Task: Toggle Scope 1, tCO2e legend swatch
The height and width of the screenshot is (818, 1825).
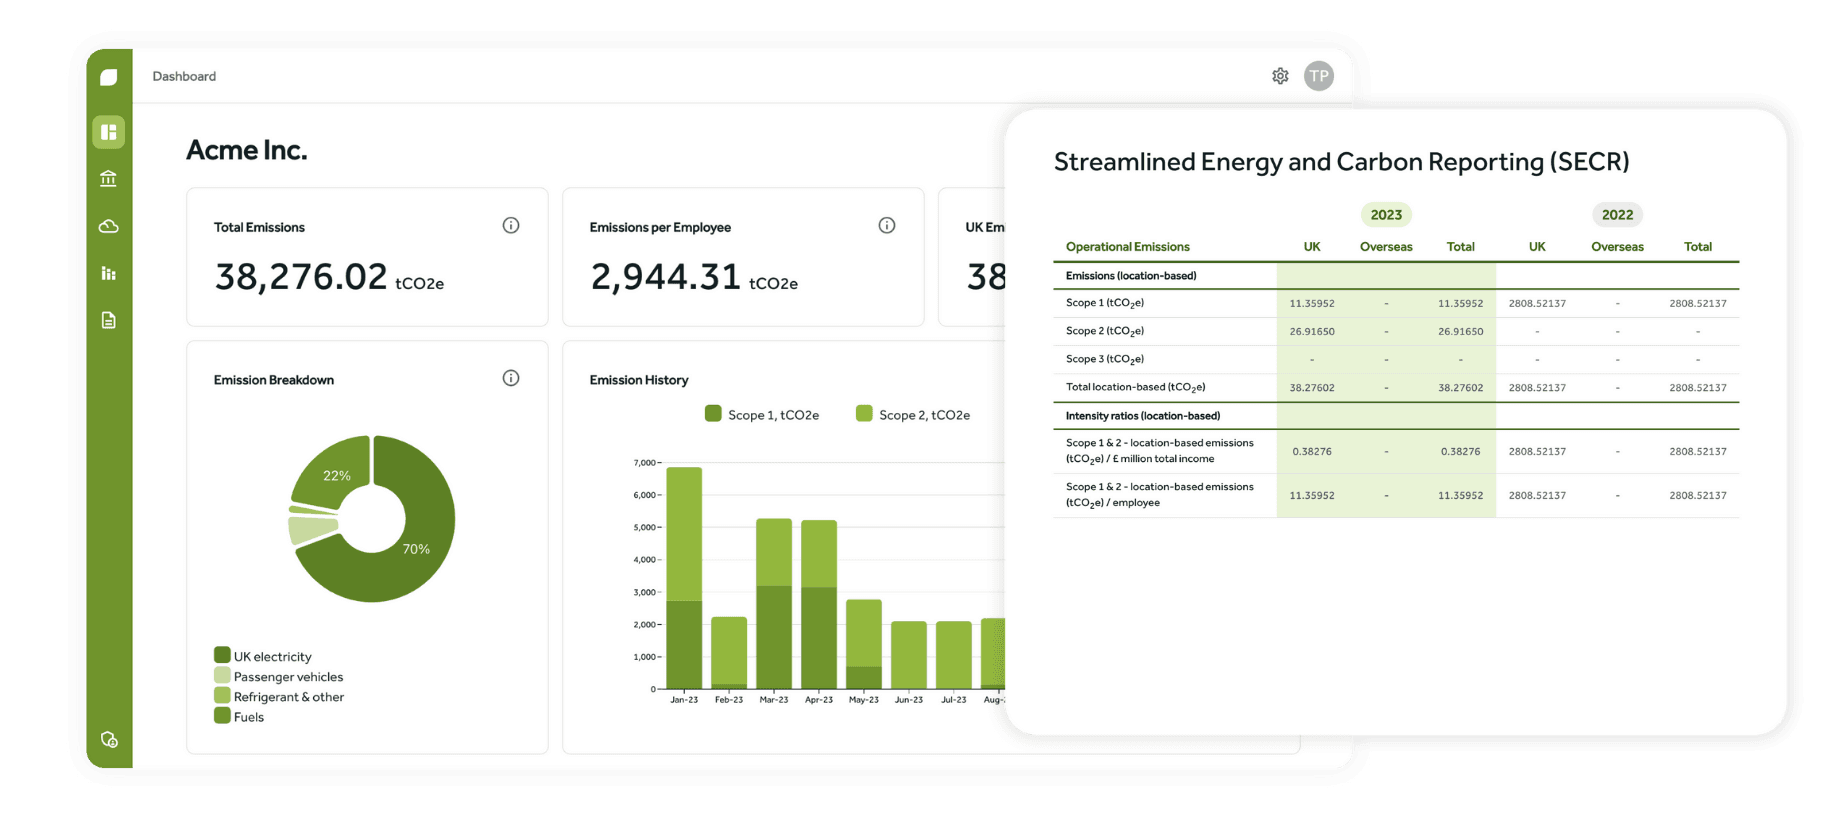Action: pos(713,414)
